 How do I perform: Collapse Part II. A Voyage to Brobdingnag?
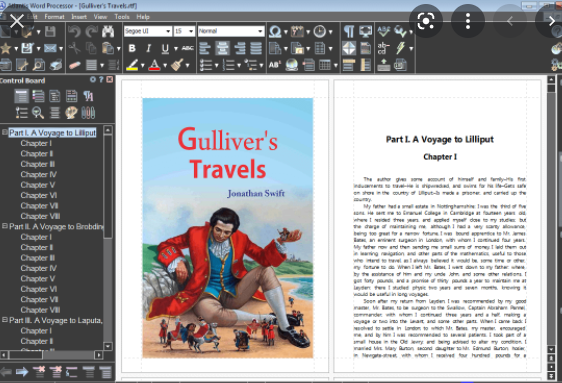[x=5, y=226]
